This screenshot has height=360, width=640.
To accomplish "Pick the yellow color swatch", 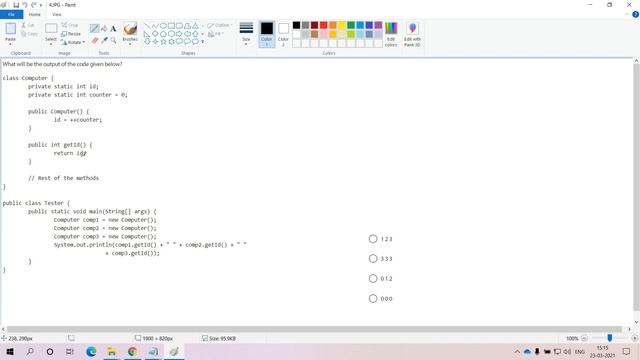I will (x=342, y=25).
